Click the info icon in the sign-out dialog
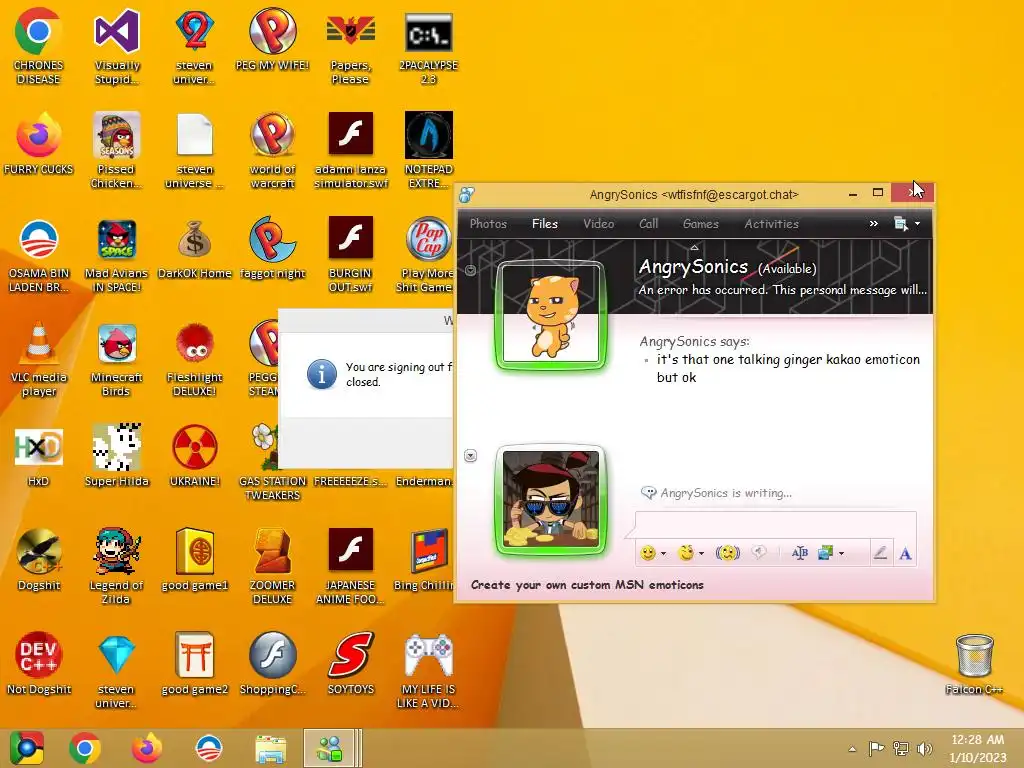This screenshot has height=768, width=1024. pos(321,375)
